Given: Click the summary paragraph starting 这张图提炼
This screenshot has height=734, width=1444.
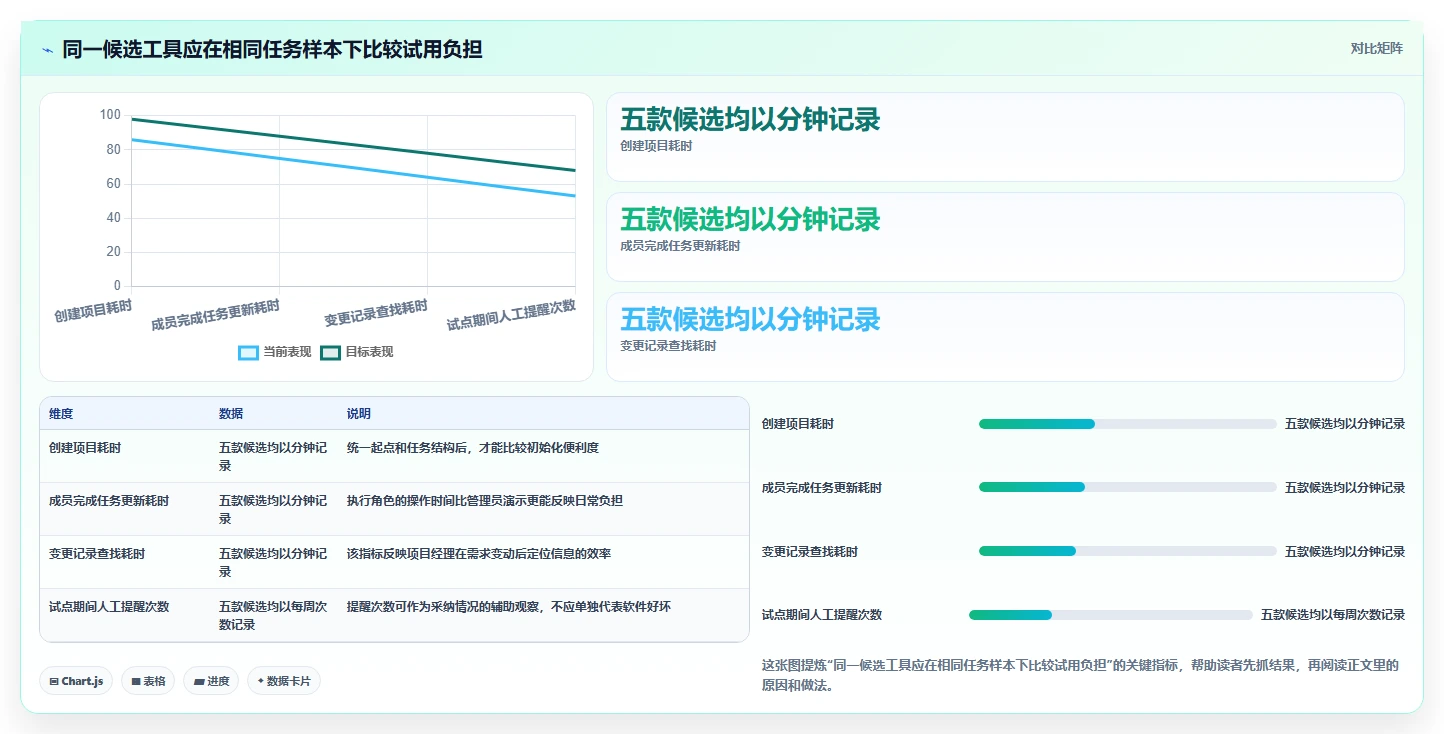Looking at the screenshot, I should pos(1080,675).
